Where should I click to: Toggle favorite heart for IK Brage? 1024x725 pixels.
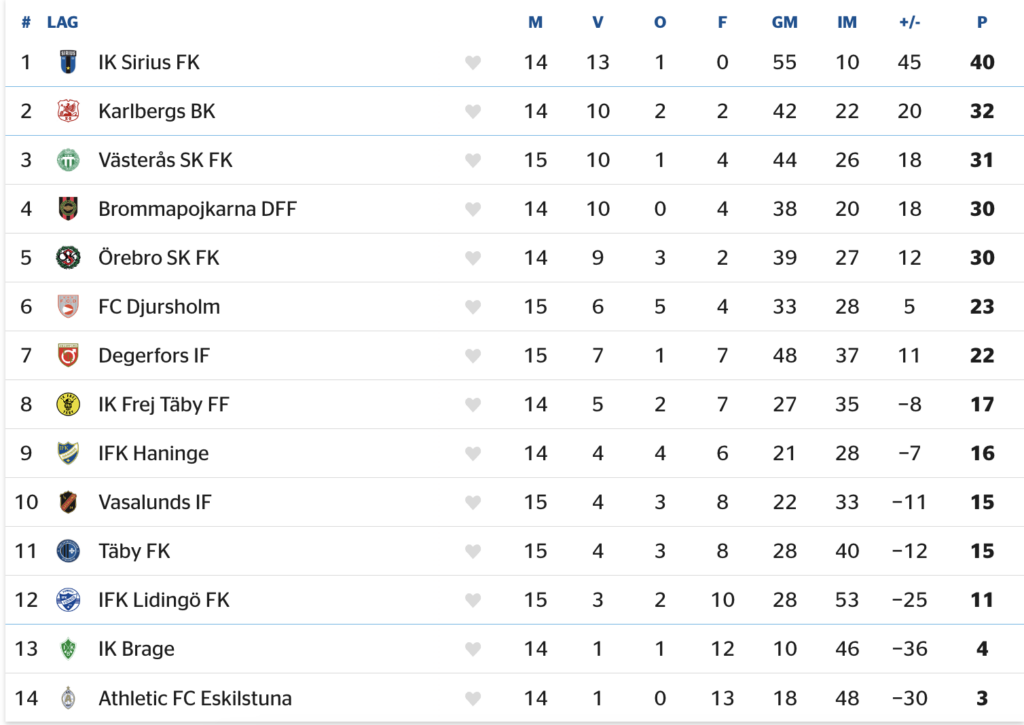point(473,651)
